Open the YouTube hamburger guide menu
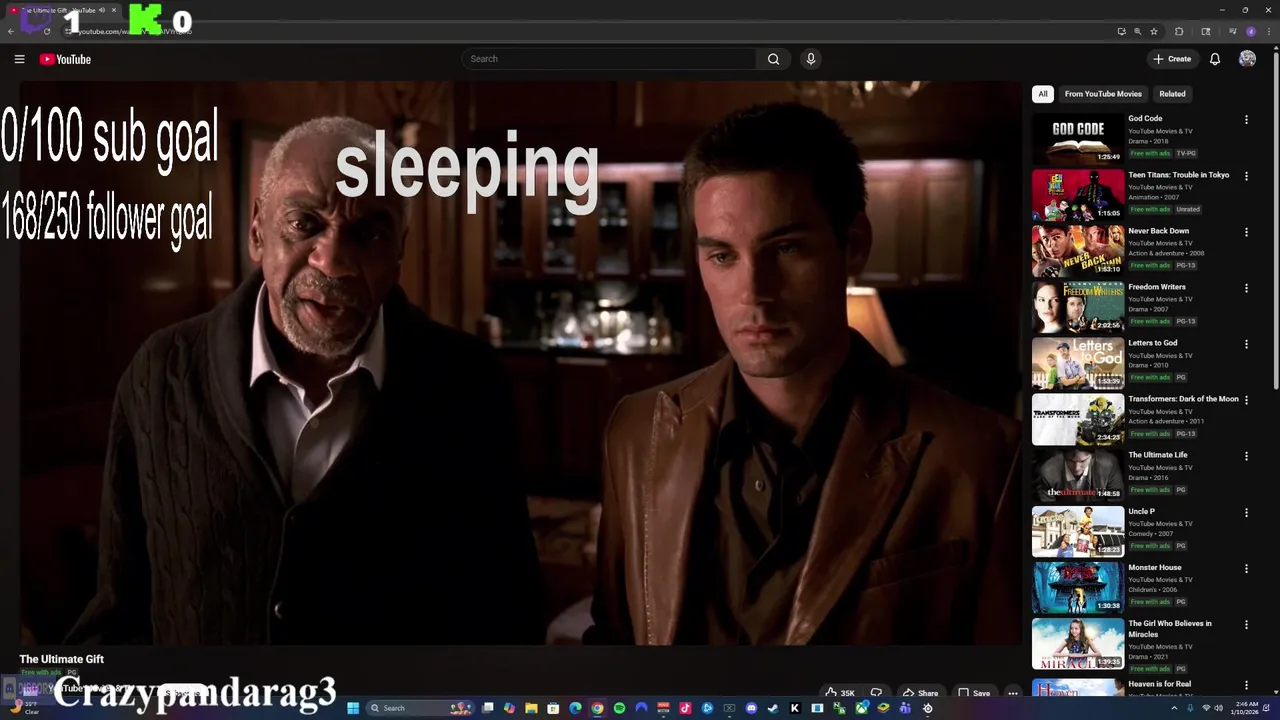 pyautogui.click(x=19, y=59)
